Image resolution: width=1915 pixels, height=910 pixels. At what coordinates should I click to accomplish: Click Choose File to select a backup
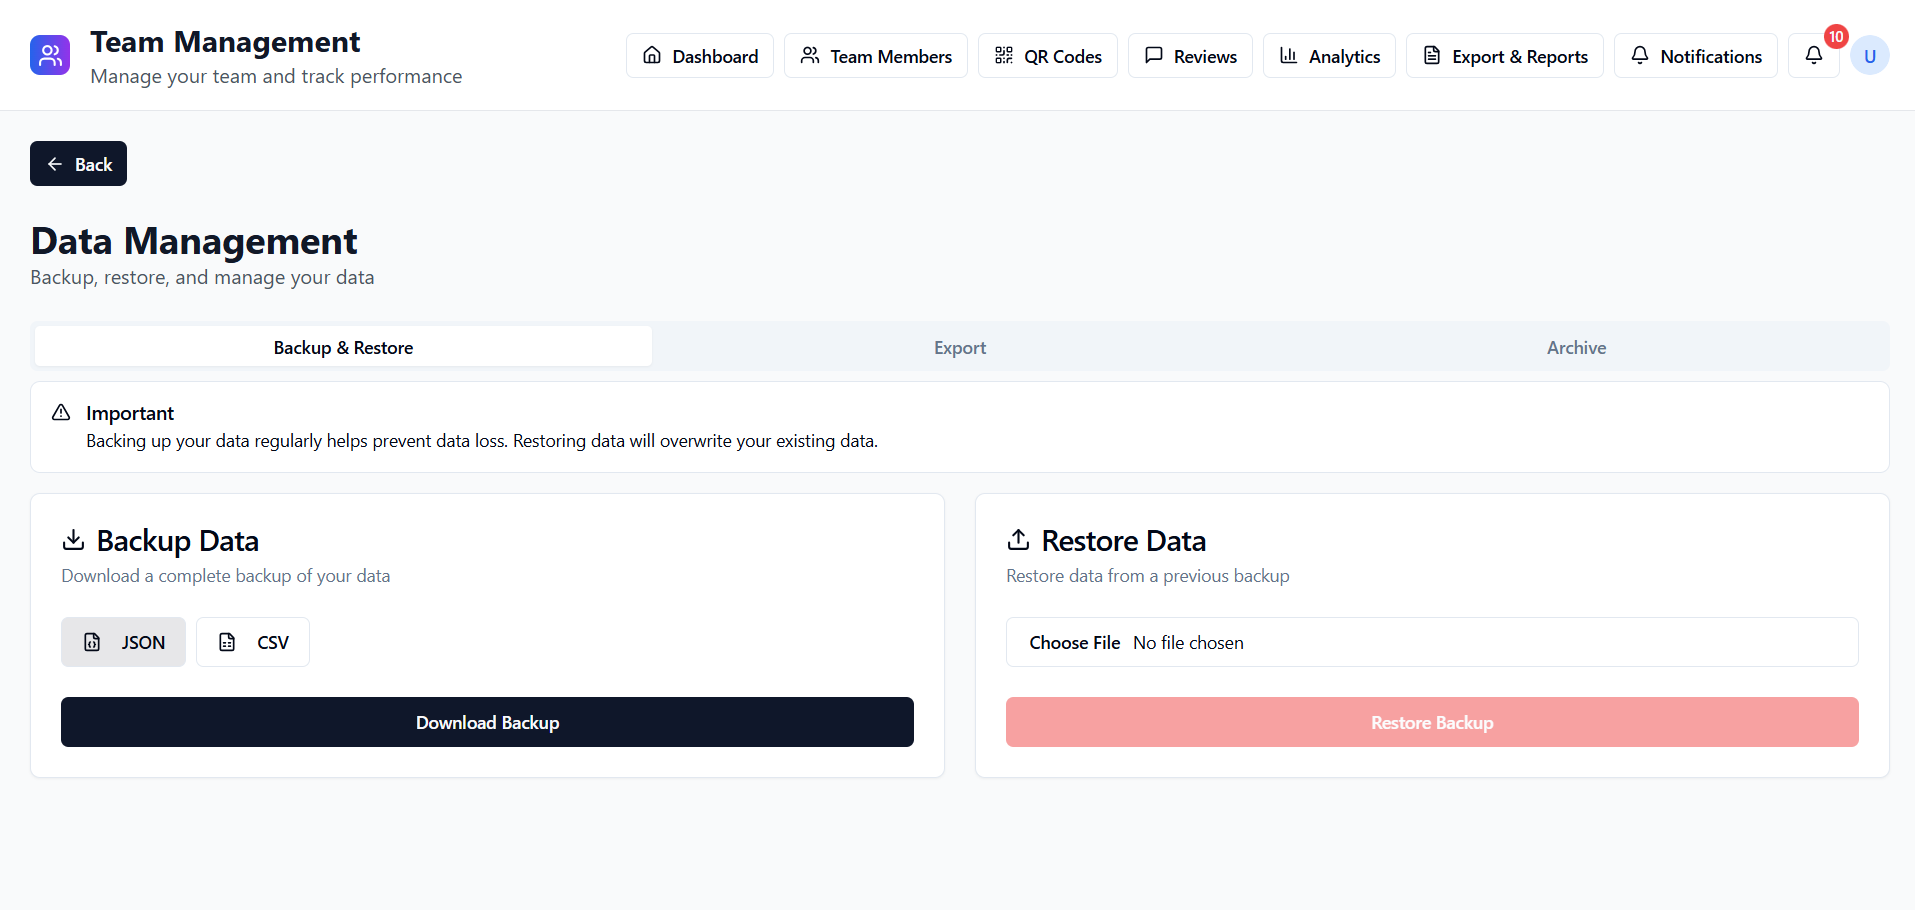point(1075,642)
